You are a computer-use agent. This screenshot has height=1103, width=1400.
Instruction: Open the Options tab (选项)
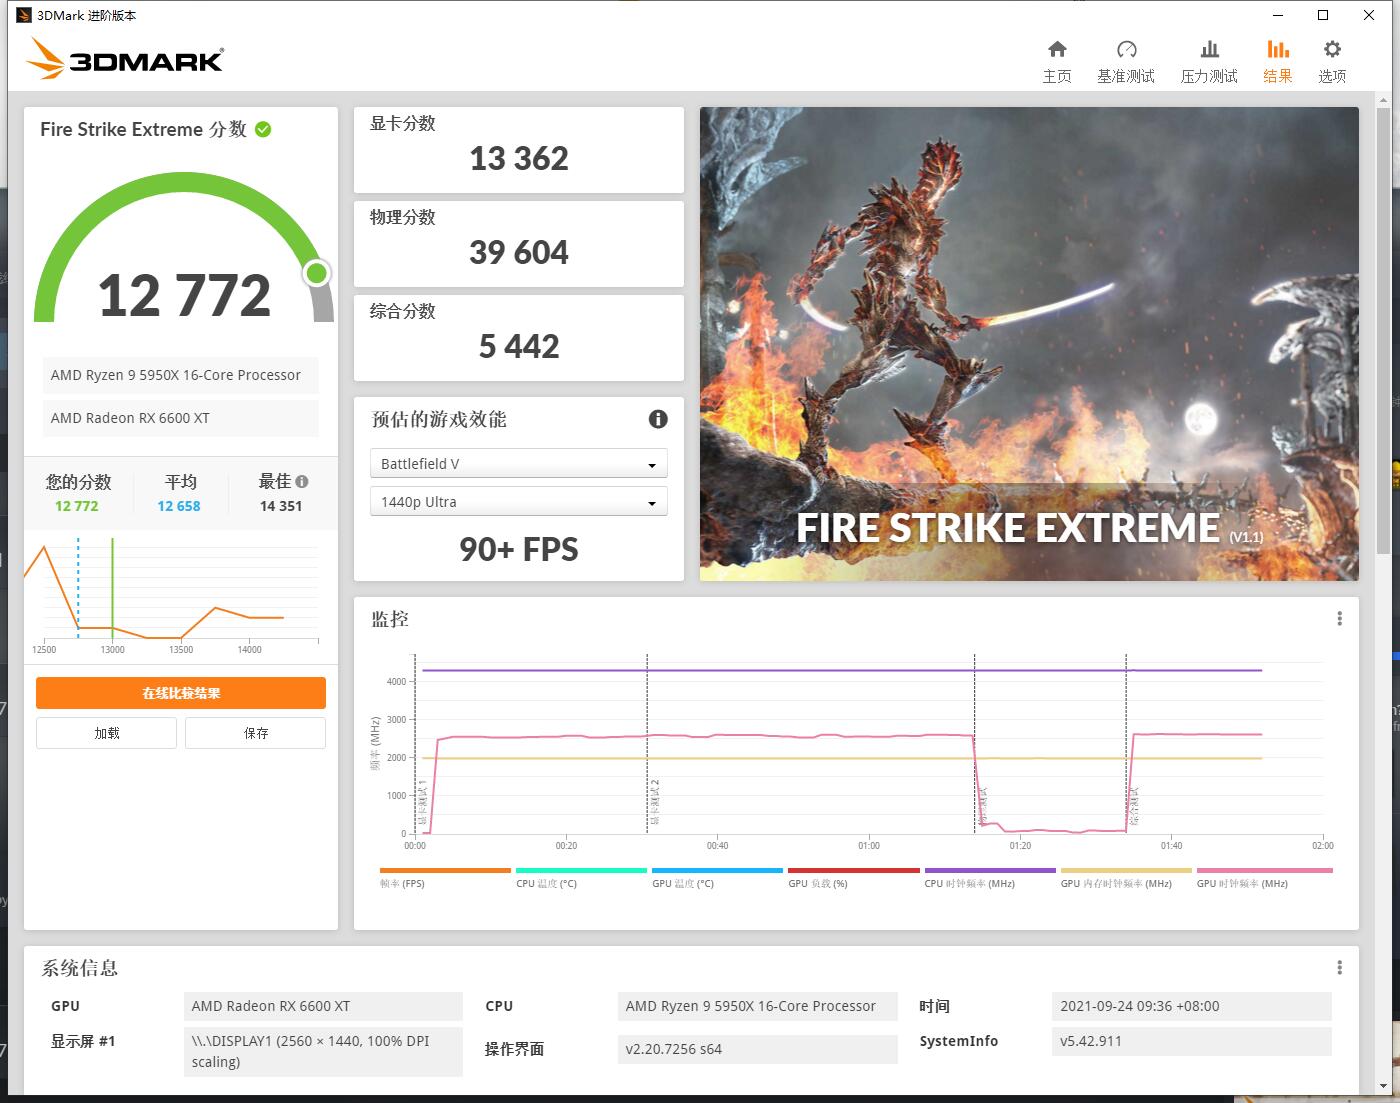1332,61
